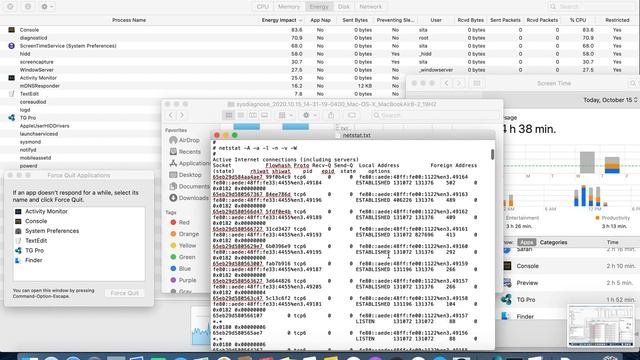Select the ScreenTimeService process icon
640x360 pixels.
(11, 46)
